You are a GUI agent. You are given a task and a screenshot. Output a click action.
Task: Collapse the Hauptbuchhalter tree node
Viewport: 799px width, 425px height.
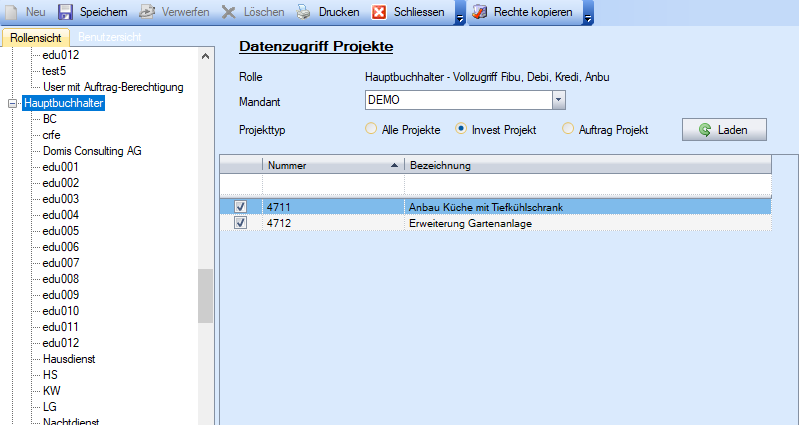(x=13, y=103)
